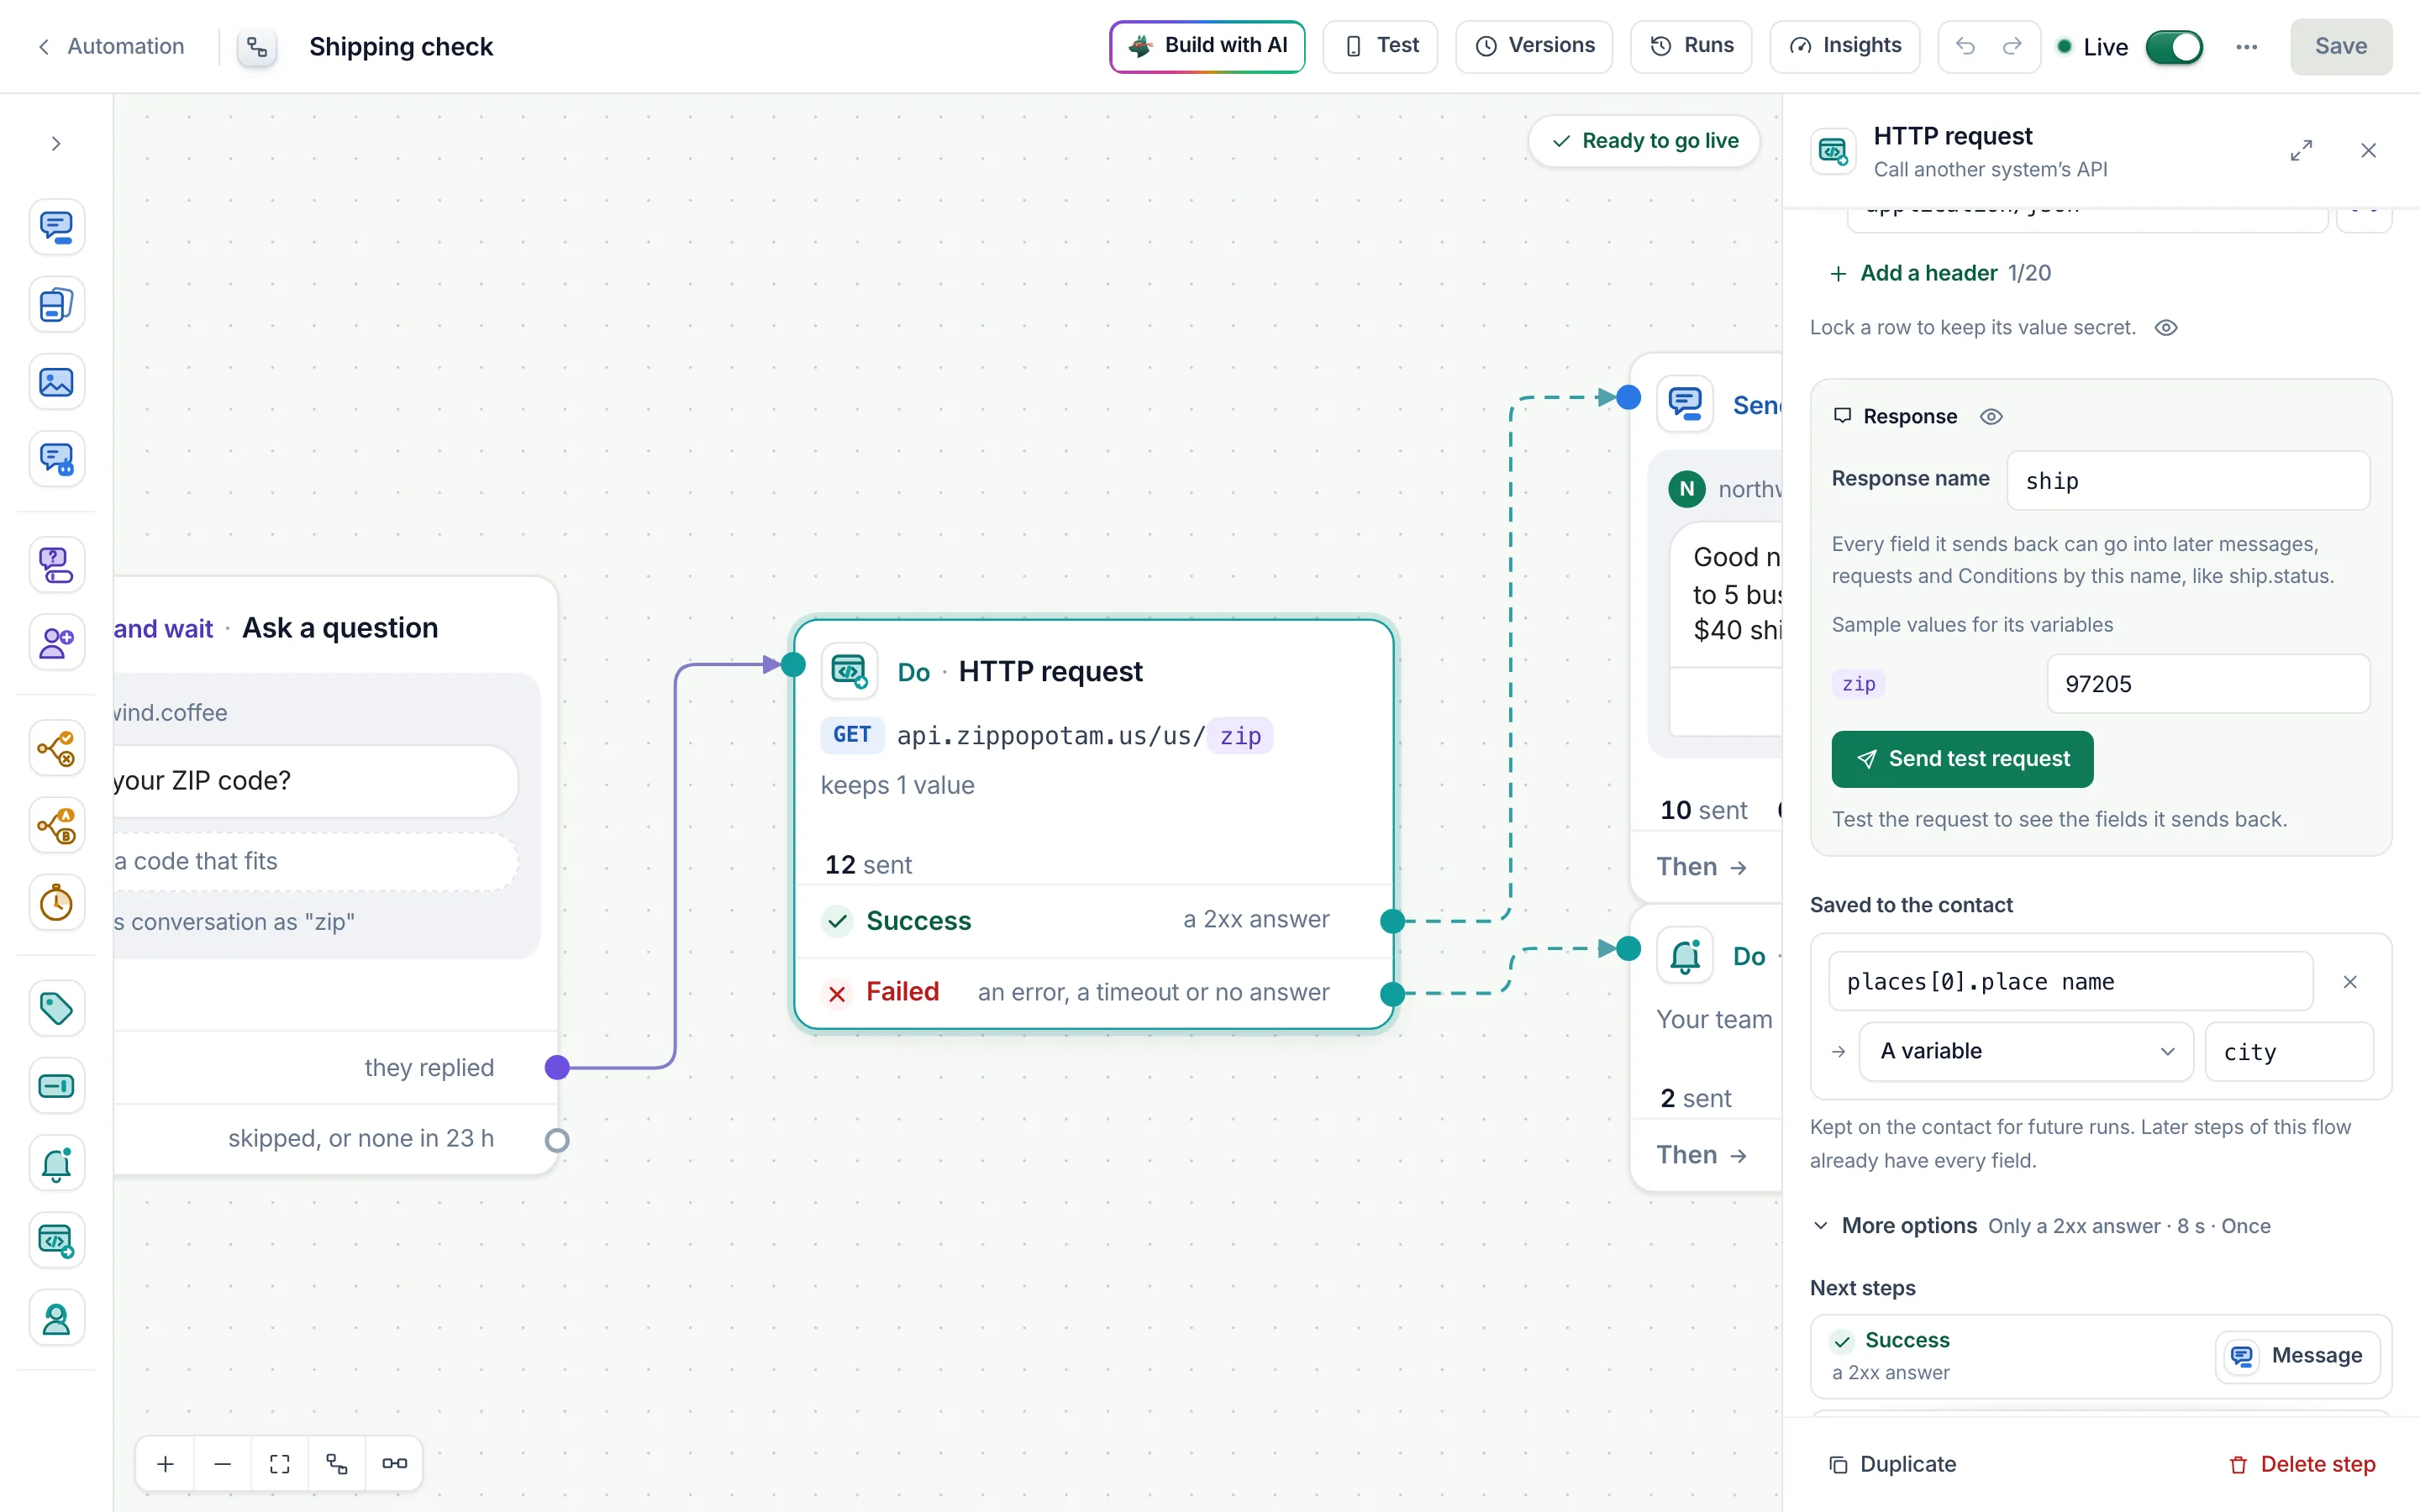The width and height of the screenshot is (2420, 1512).
Task: Click the Tag step sidebar icon
Action: 56,1008
